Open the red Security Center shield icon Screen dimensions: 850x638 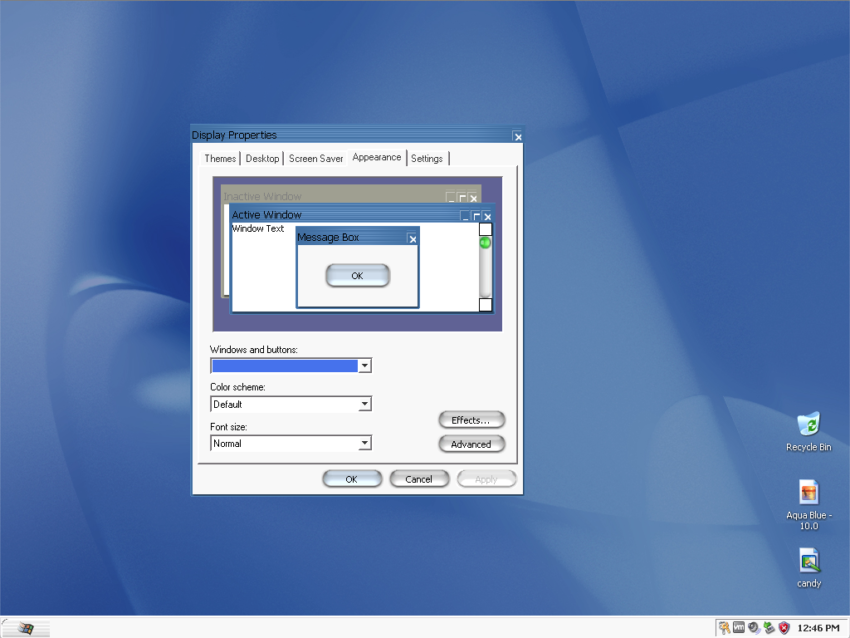click(x=784, y=628)
